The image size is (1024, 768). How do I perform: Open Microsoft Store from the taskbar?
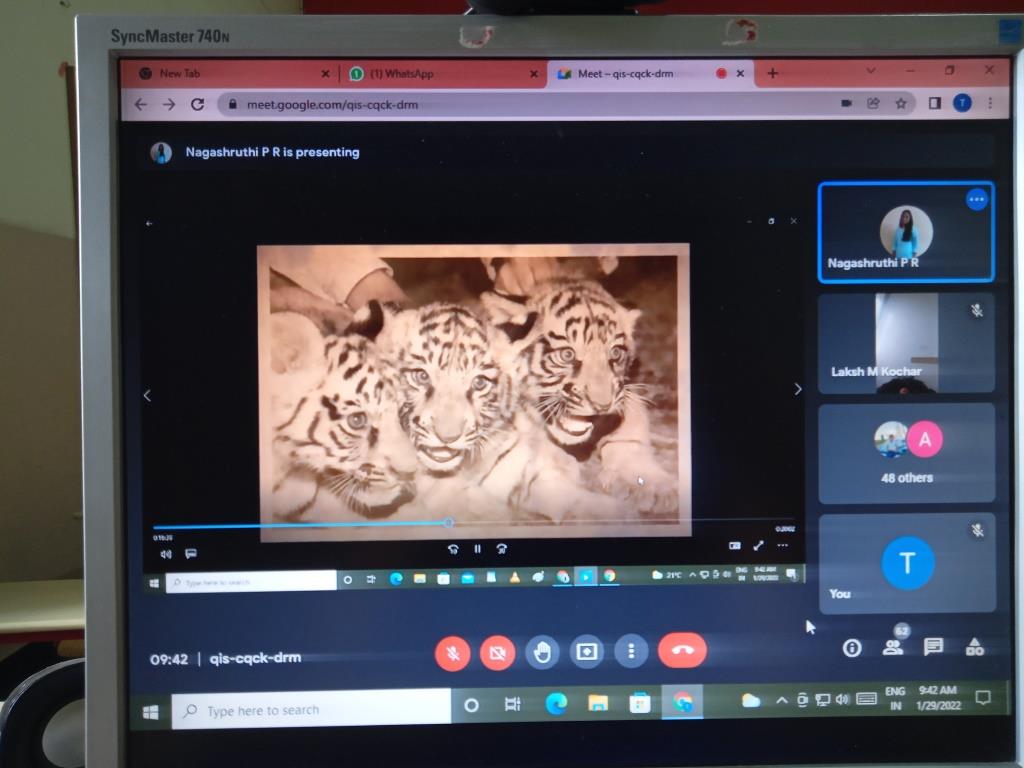[640, 703]
